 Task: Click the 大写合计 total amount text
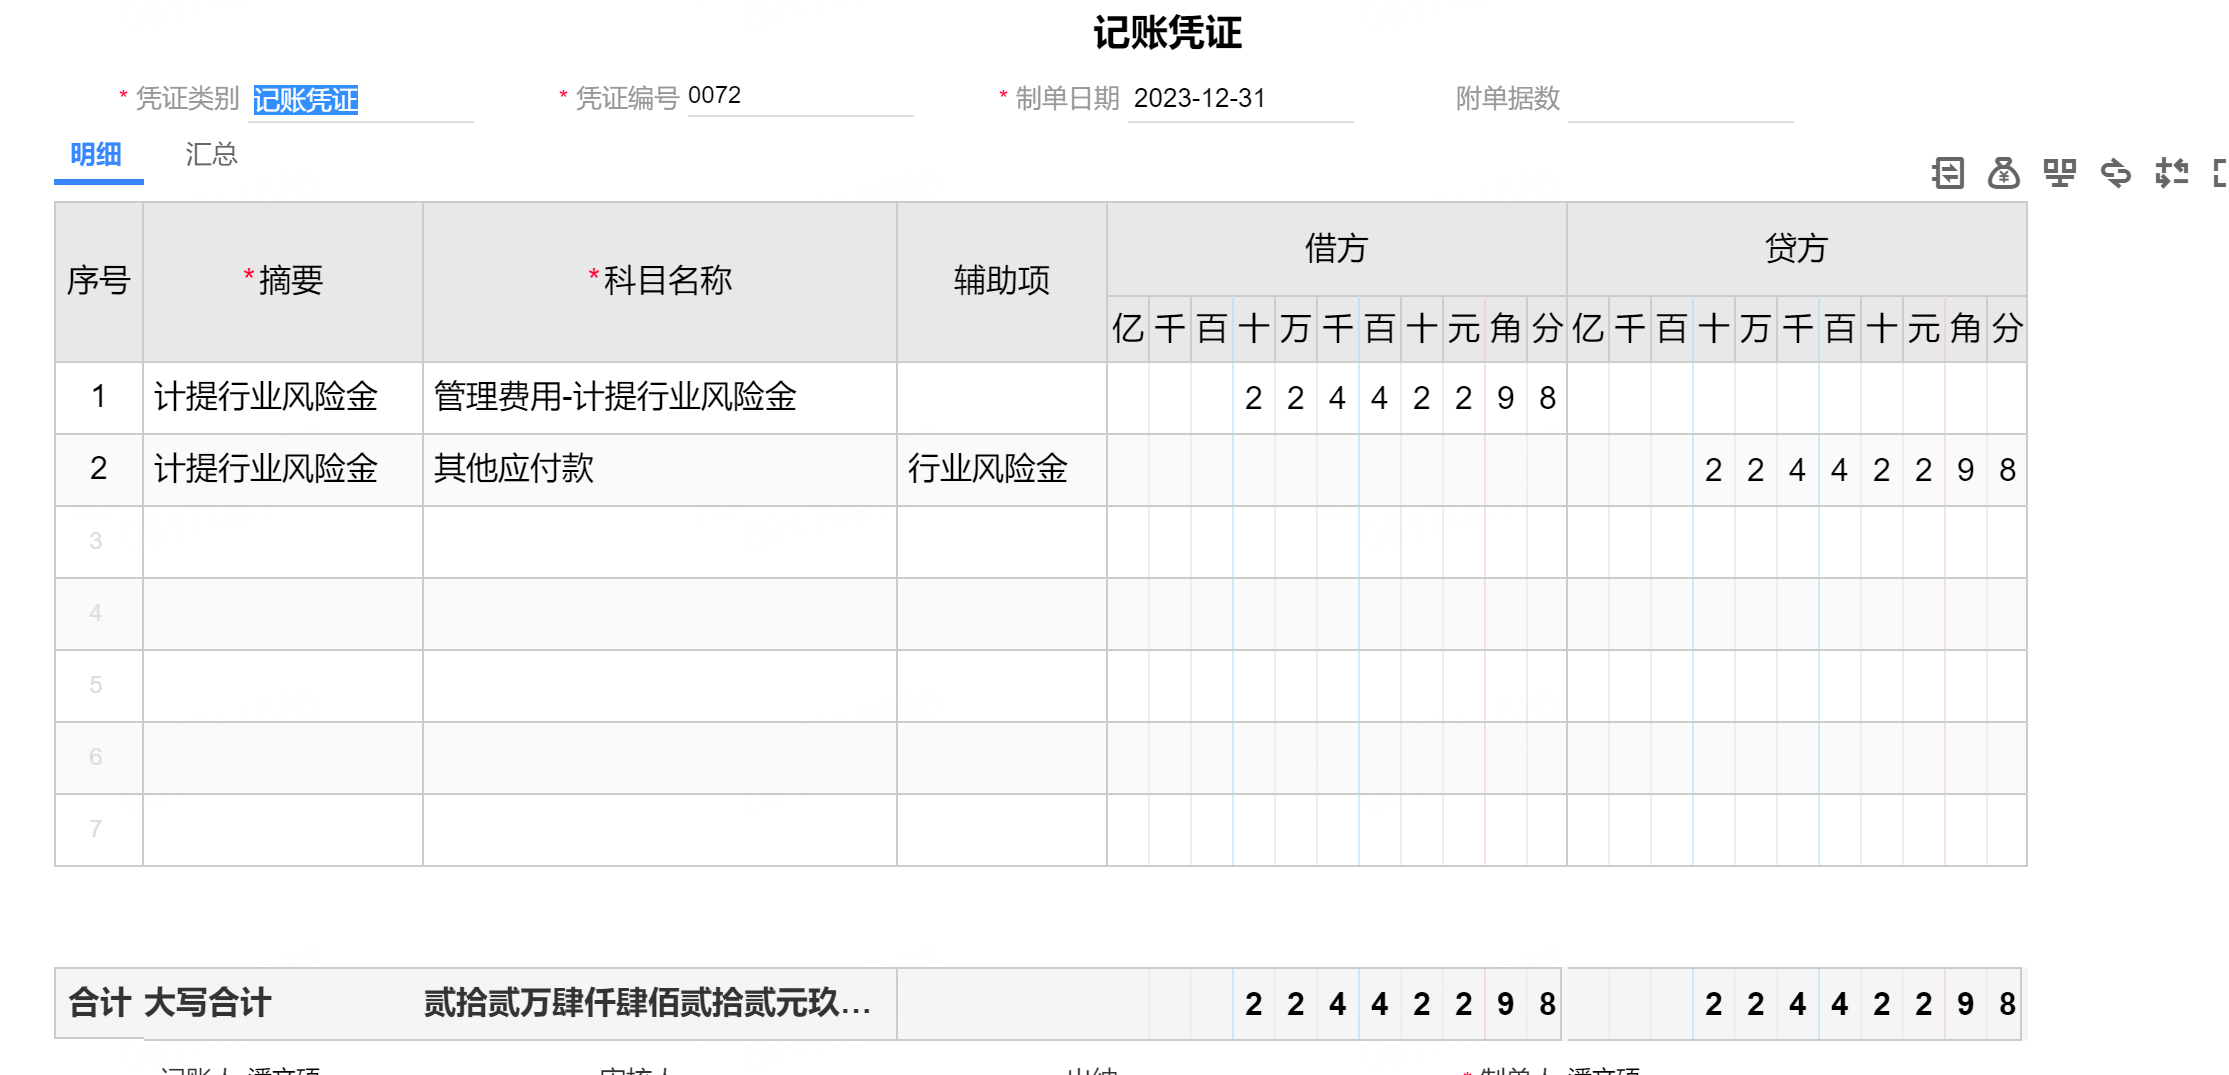(x=646, y=1003)
